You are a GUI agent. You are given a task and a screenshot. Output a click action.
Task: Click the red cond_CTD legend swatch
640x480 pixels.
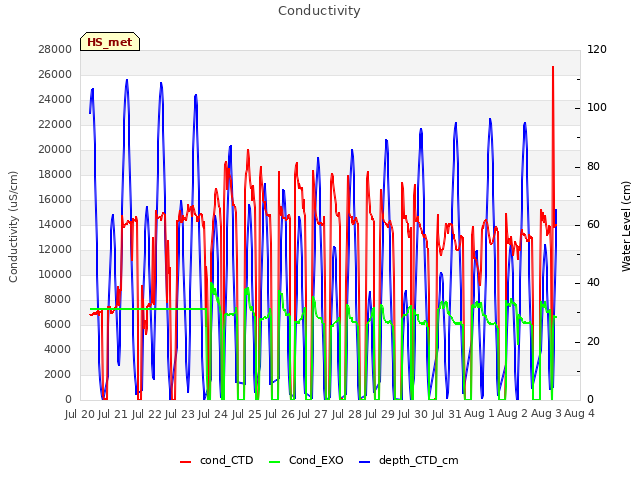[185, 462]
